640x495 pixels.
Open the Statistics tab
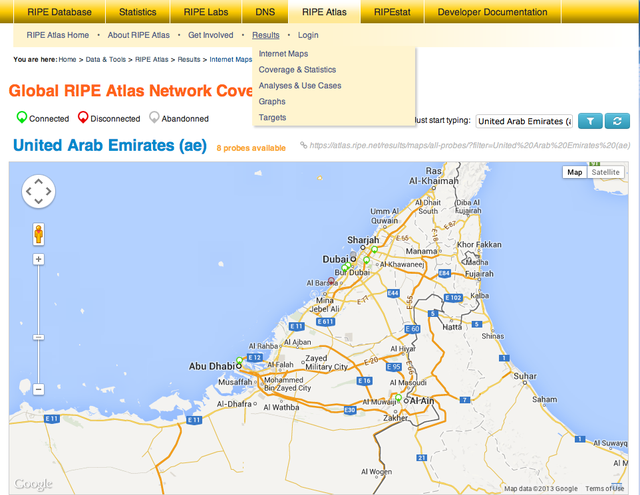pos(138,12)
